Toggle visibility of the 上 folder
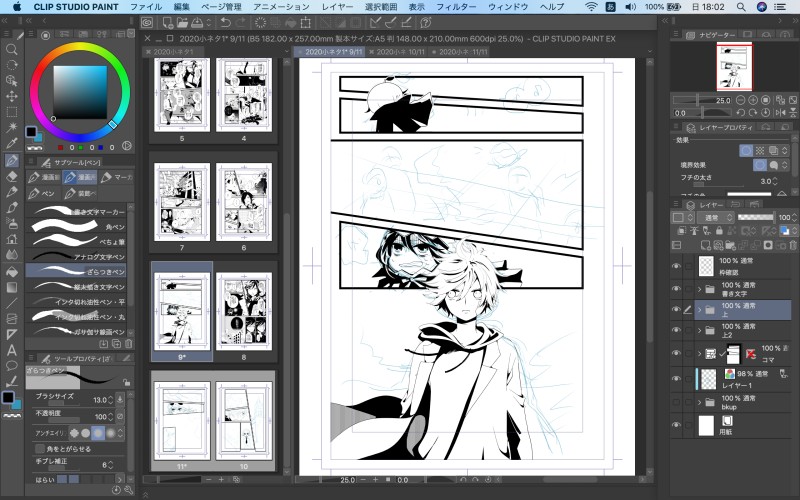 pos(676,309)
